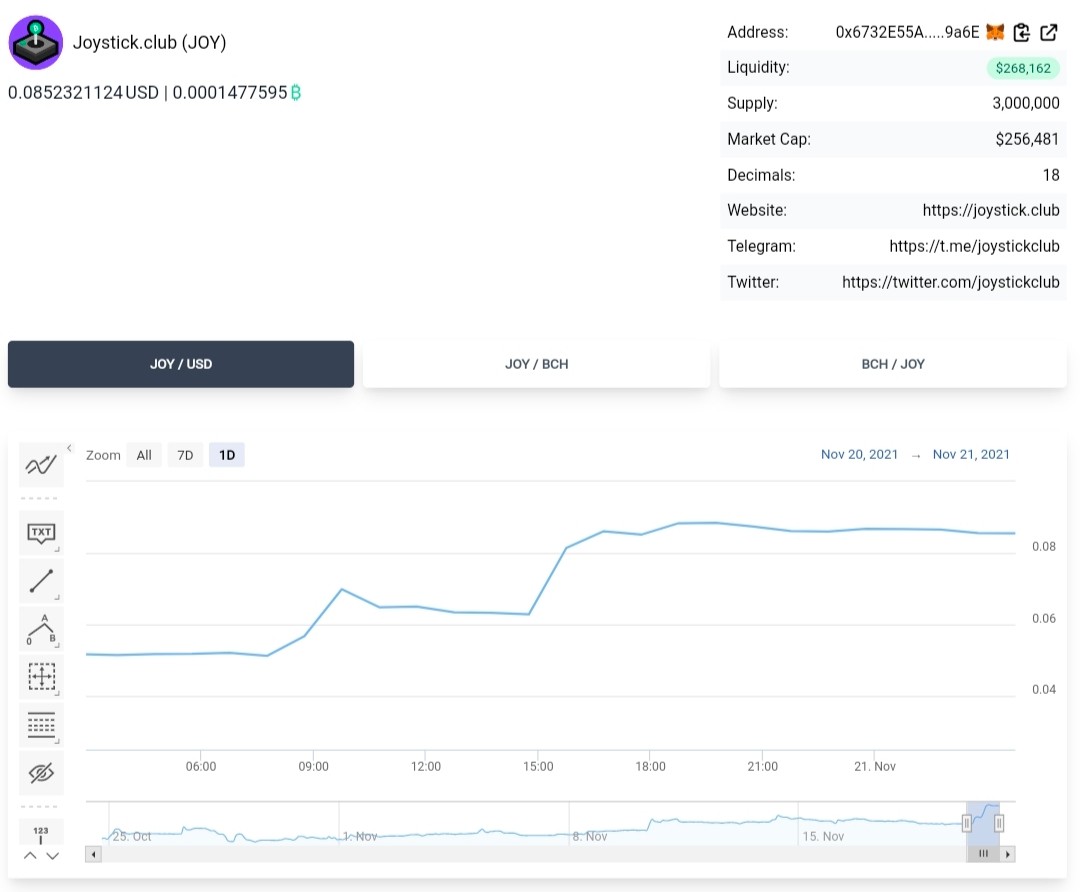Expand toolbar with down chevron
Image resolution: width=1080 pixels, height=892 pixels.
pyautogui.click(x=53, y=855)
